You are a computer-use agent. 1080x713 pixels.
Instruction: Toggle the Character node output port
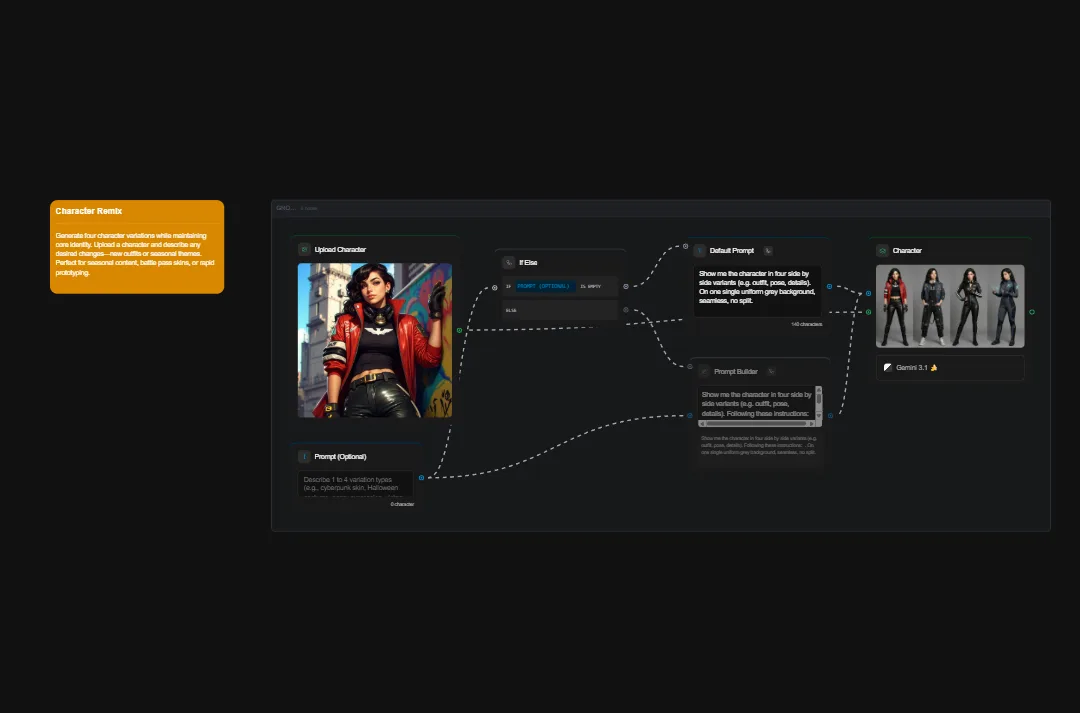1031,311
